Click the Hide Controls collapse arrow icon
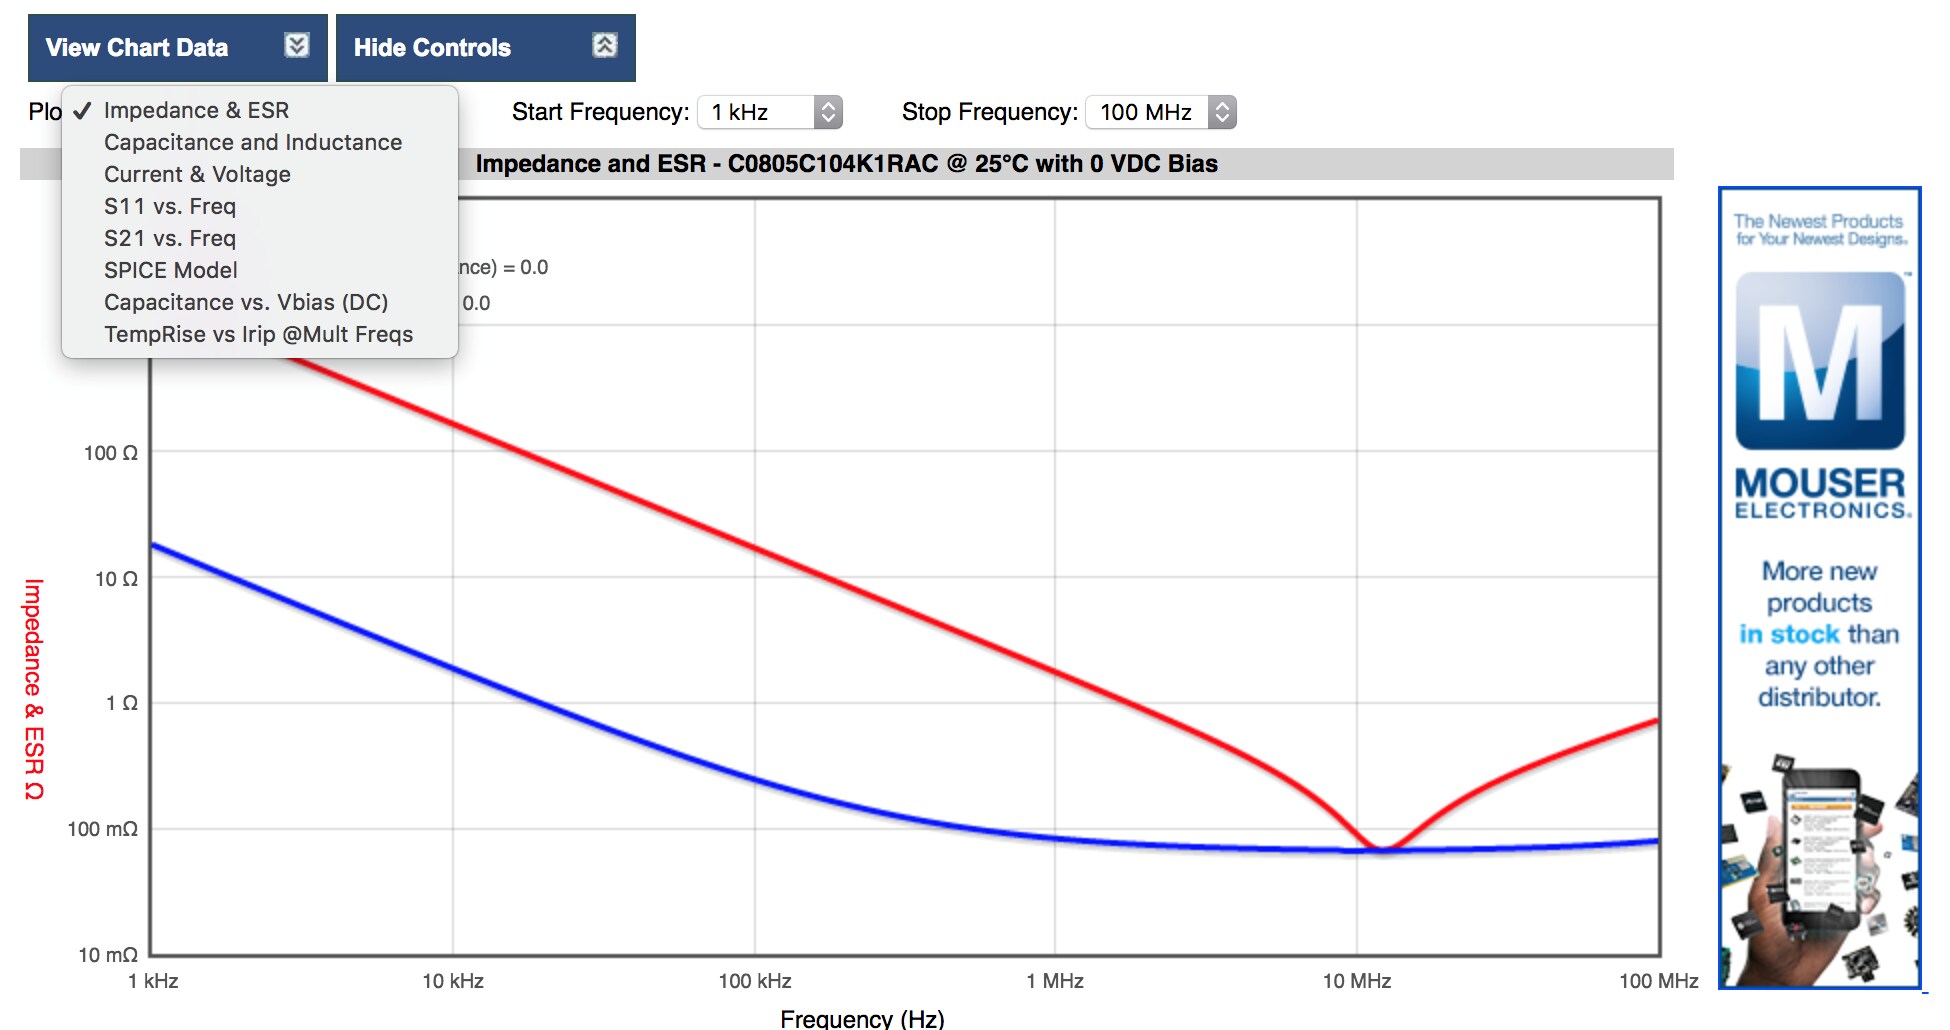 605,46
